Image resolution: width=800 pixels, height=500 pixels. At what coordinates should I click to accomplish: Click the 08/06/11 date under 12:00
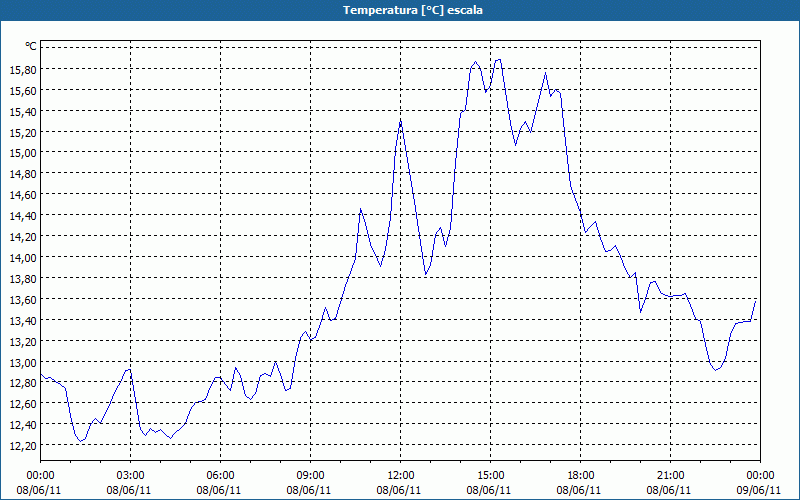pos(399,490)
